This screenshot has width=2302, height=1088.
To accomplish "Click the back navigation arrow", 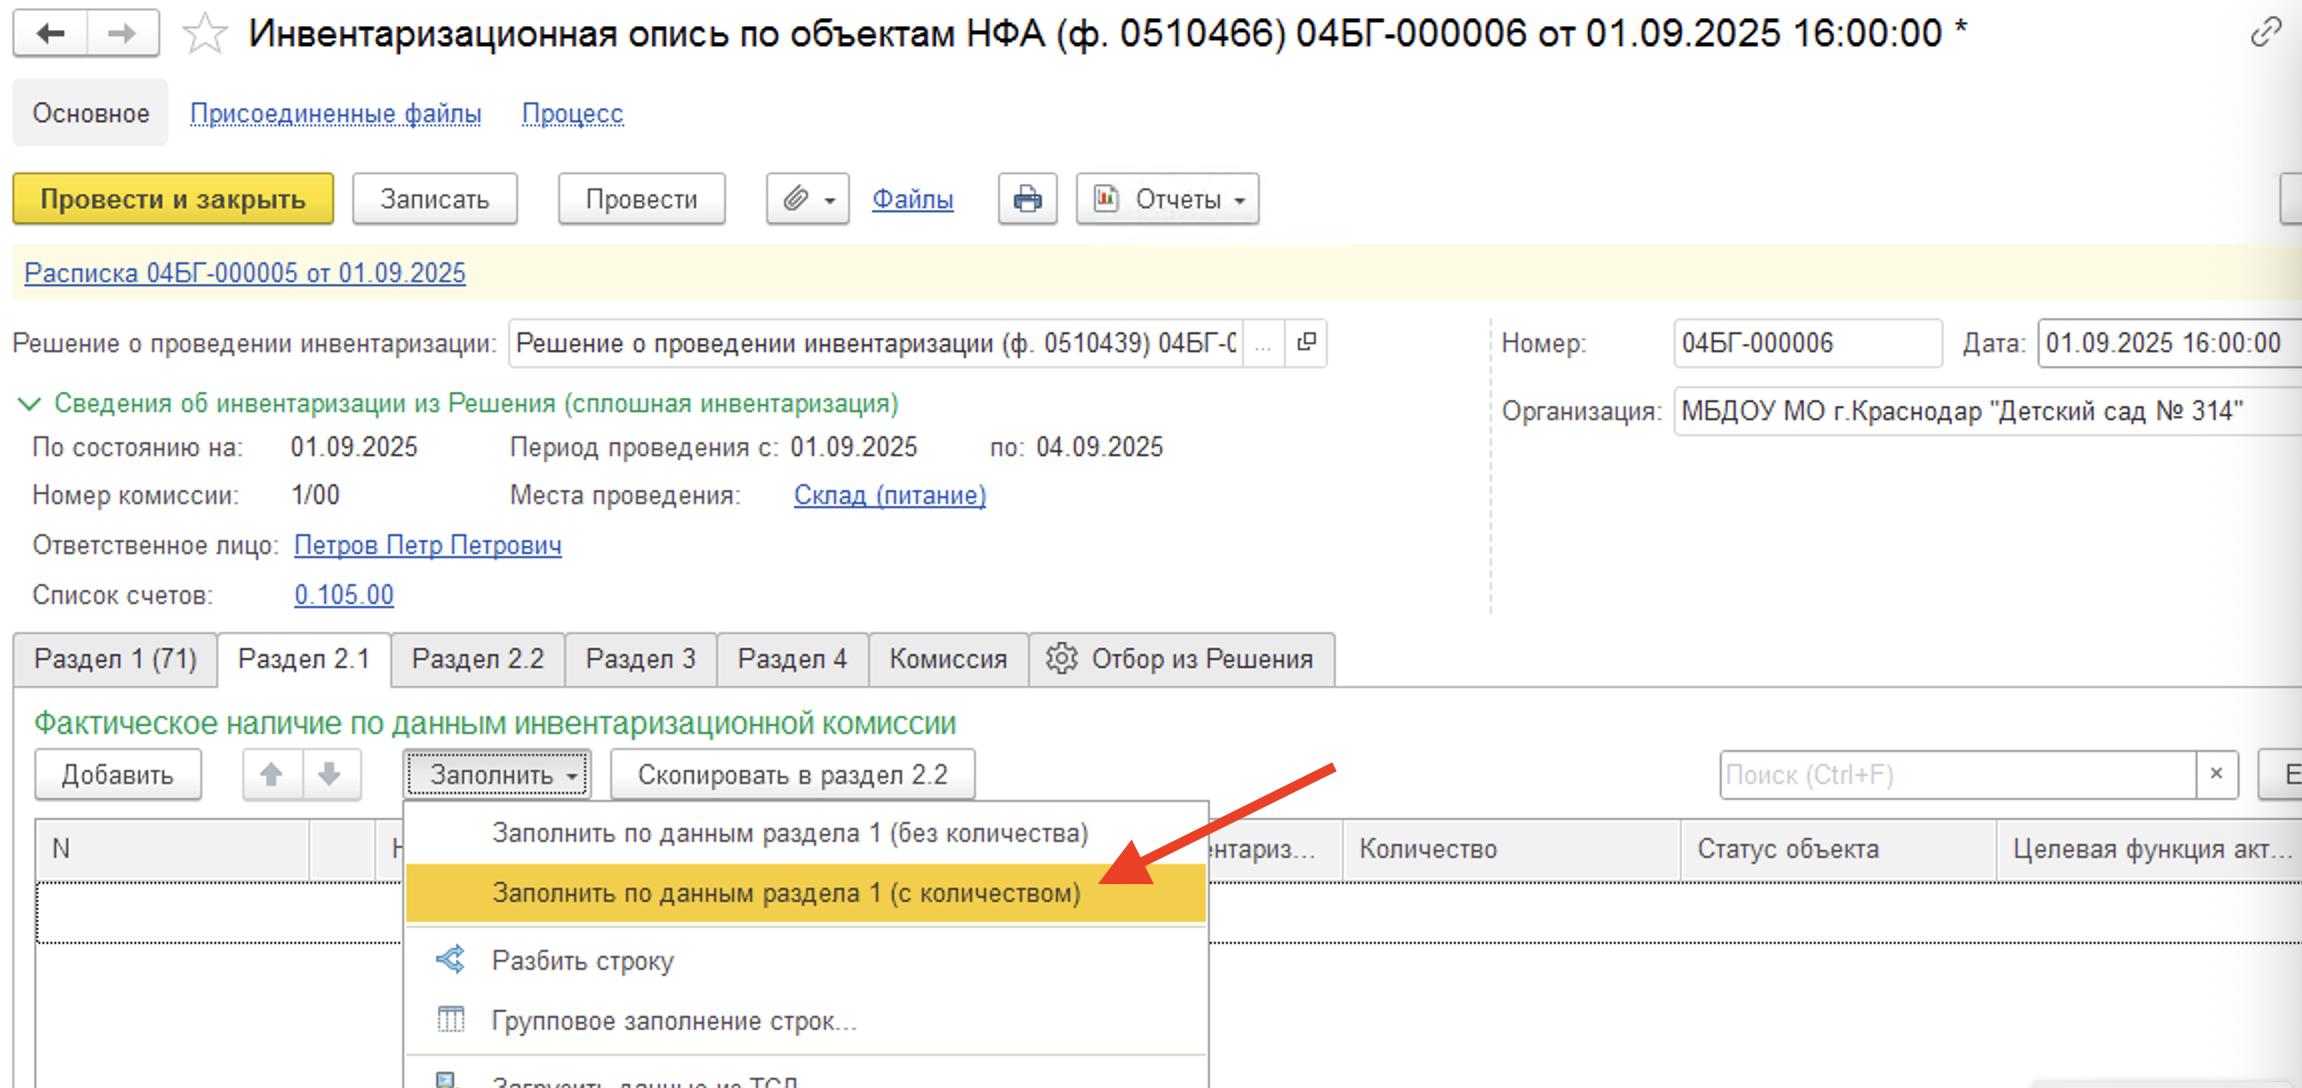I will [x=50, y=34].
